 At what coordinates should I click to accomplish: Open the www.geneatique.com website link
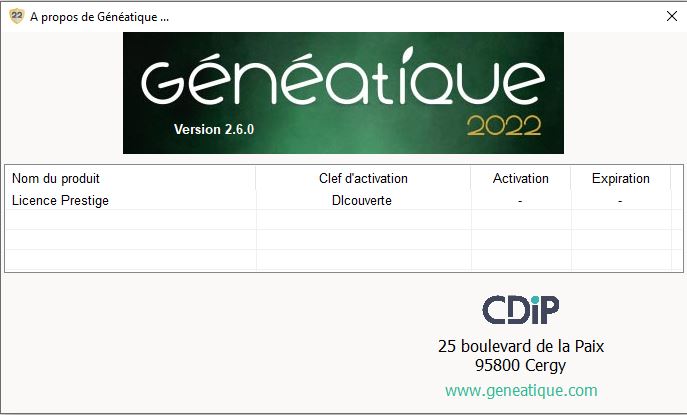[521, 390]
